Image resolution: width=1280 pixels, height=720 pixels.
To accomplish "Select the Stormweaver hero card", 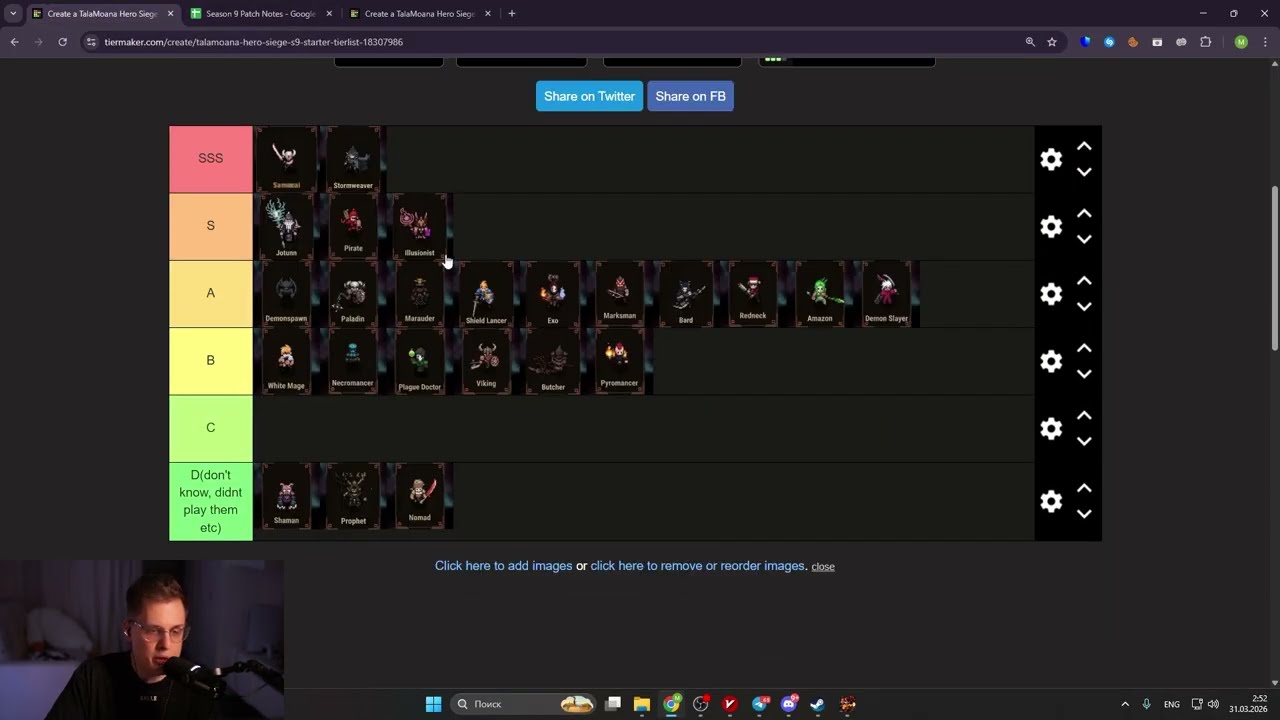I will point(353,159).
